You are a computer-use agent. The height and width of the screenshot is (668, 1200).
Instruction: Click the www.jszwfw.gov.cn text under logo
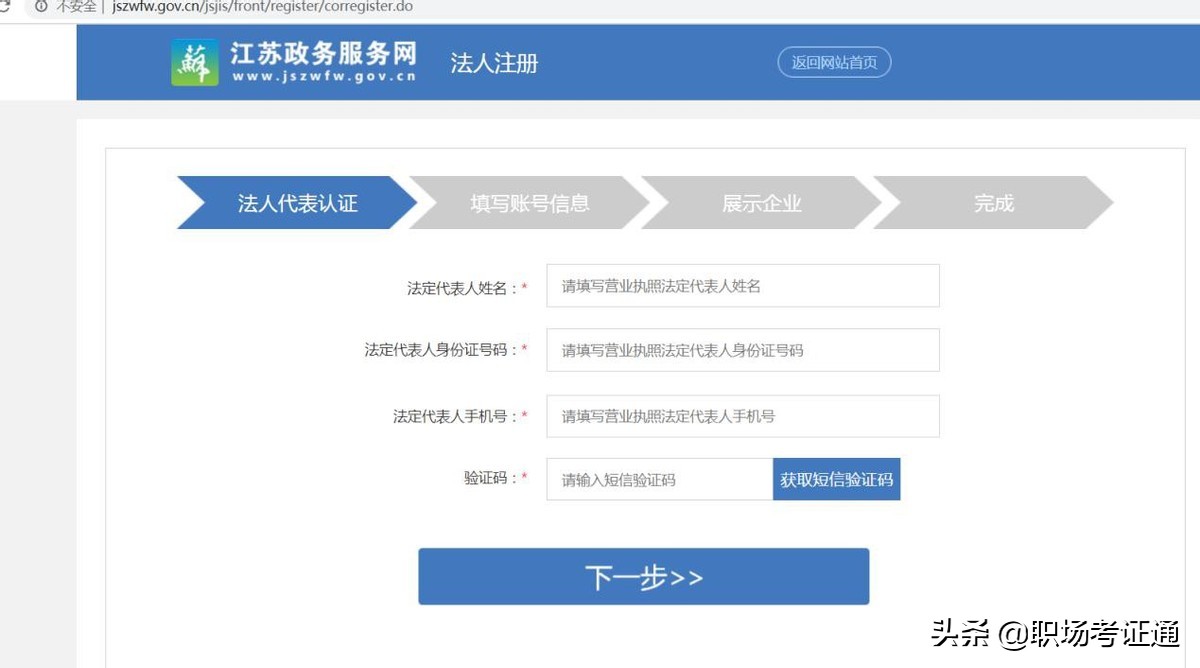point(323,77)
